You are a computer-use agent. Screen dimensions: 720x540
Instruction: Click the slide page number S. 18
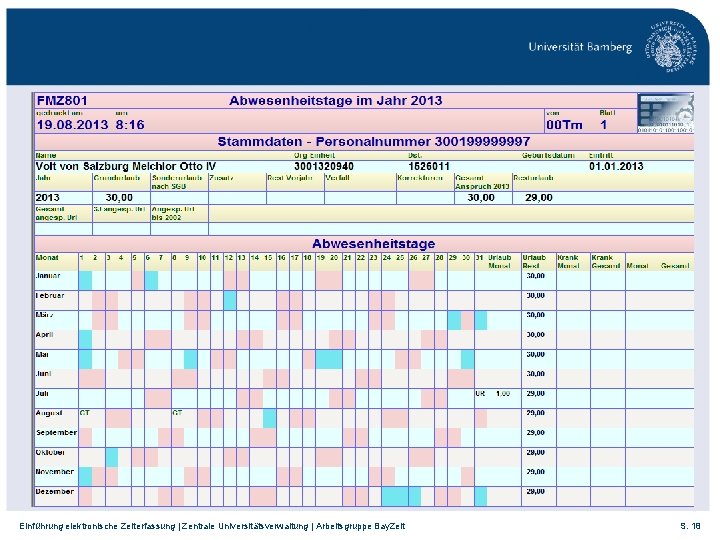coord(690,526)
